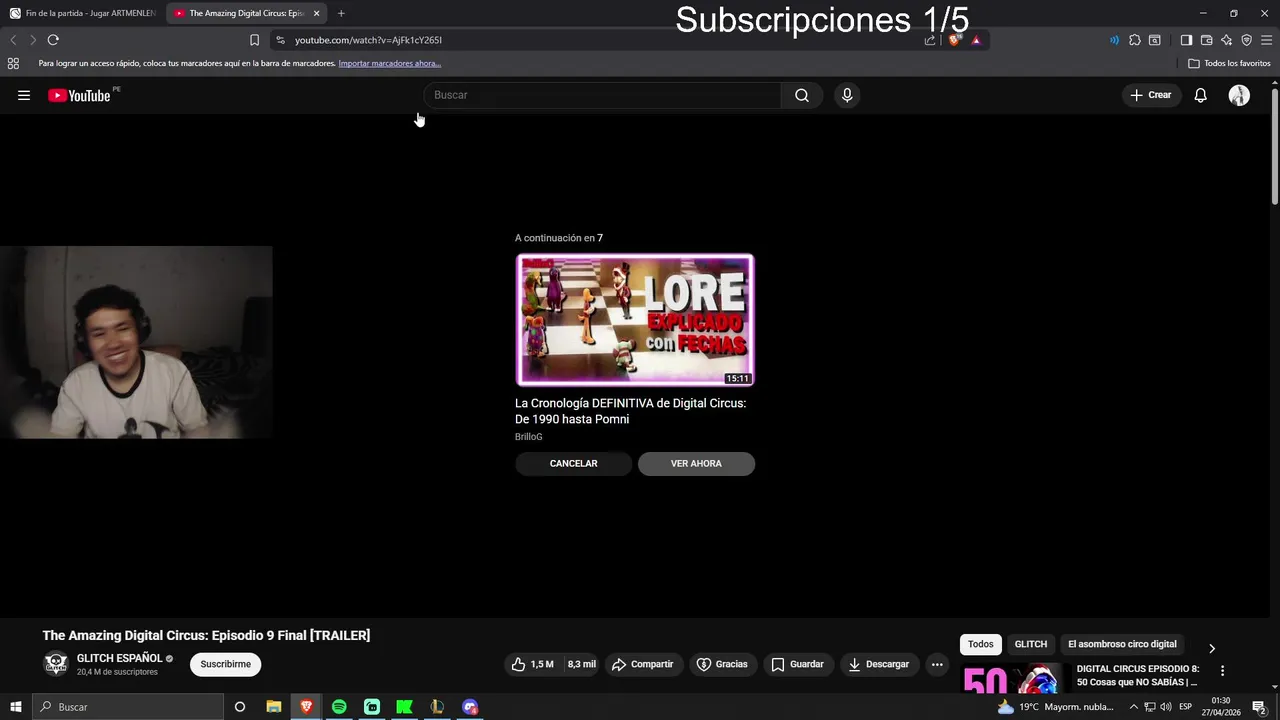The width and height of the screenshot is (1280, 720).
Task: Focus the YouTube Buscar search field
Action: (x=603, y=95)
